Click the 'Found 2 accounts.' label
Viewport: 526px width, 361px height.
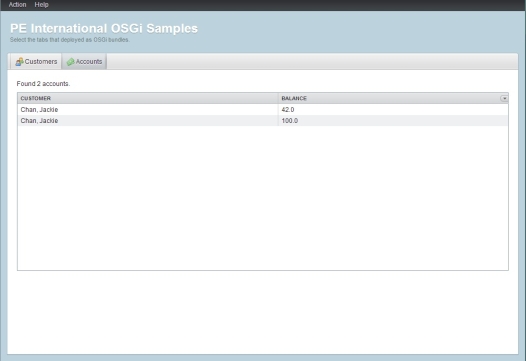tap(43, 84)
